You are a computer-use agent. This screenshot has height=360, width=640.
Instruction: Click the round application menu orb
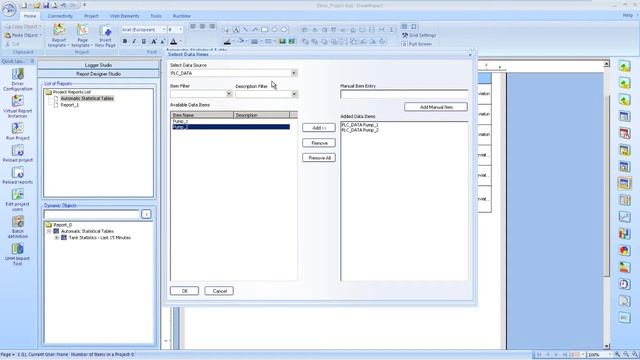(9, 9)
